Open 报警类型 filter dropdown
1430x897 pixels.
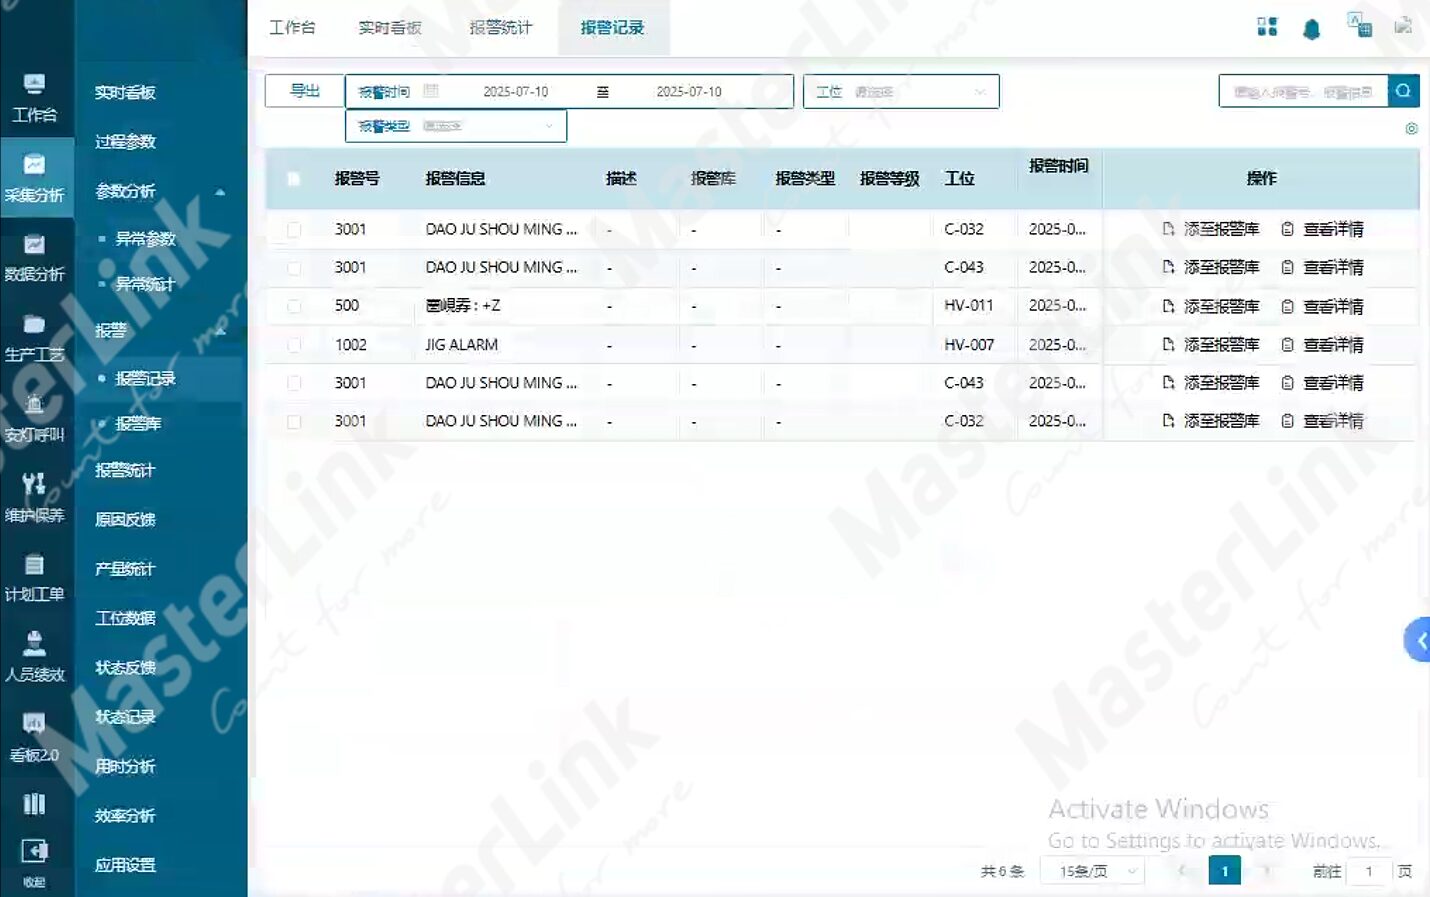point(456,126)
